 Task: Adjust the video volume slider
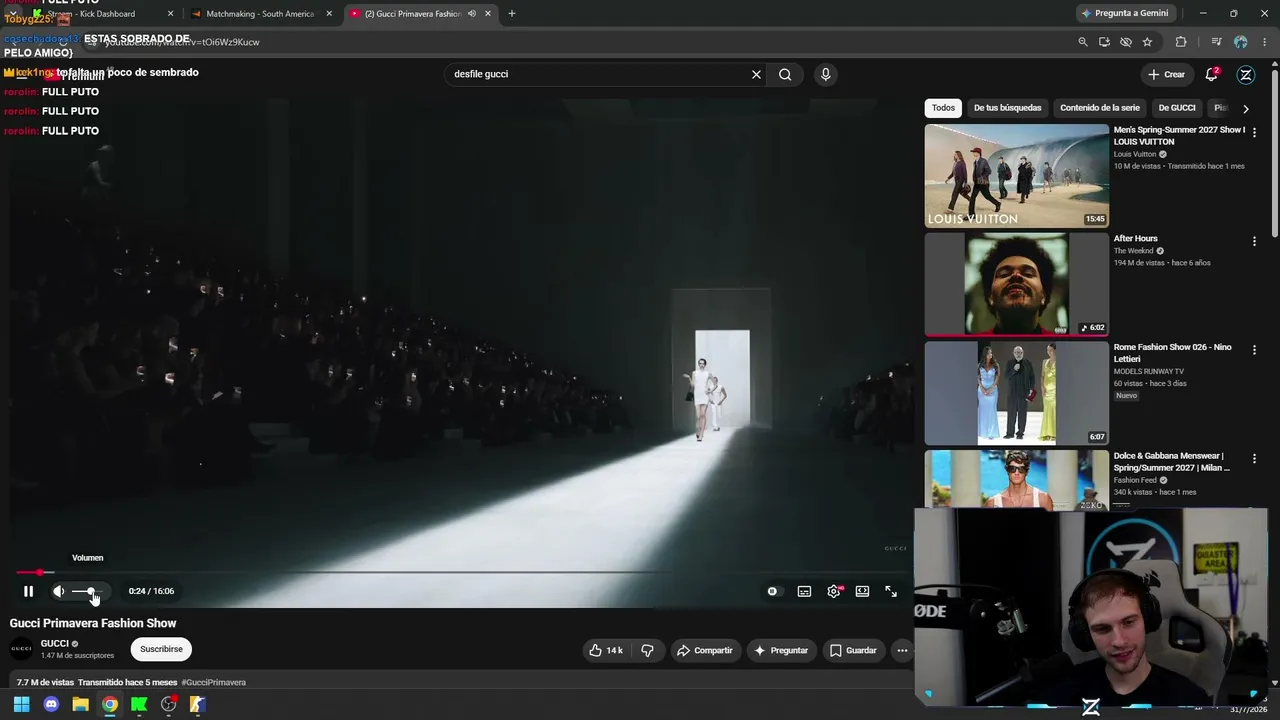pos(88,591)
